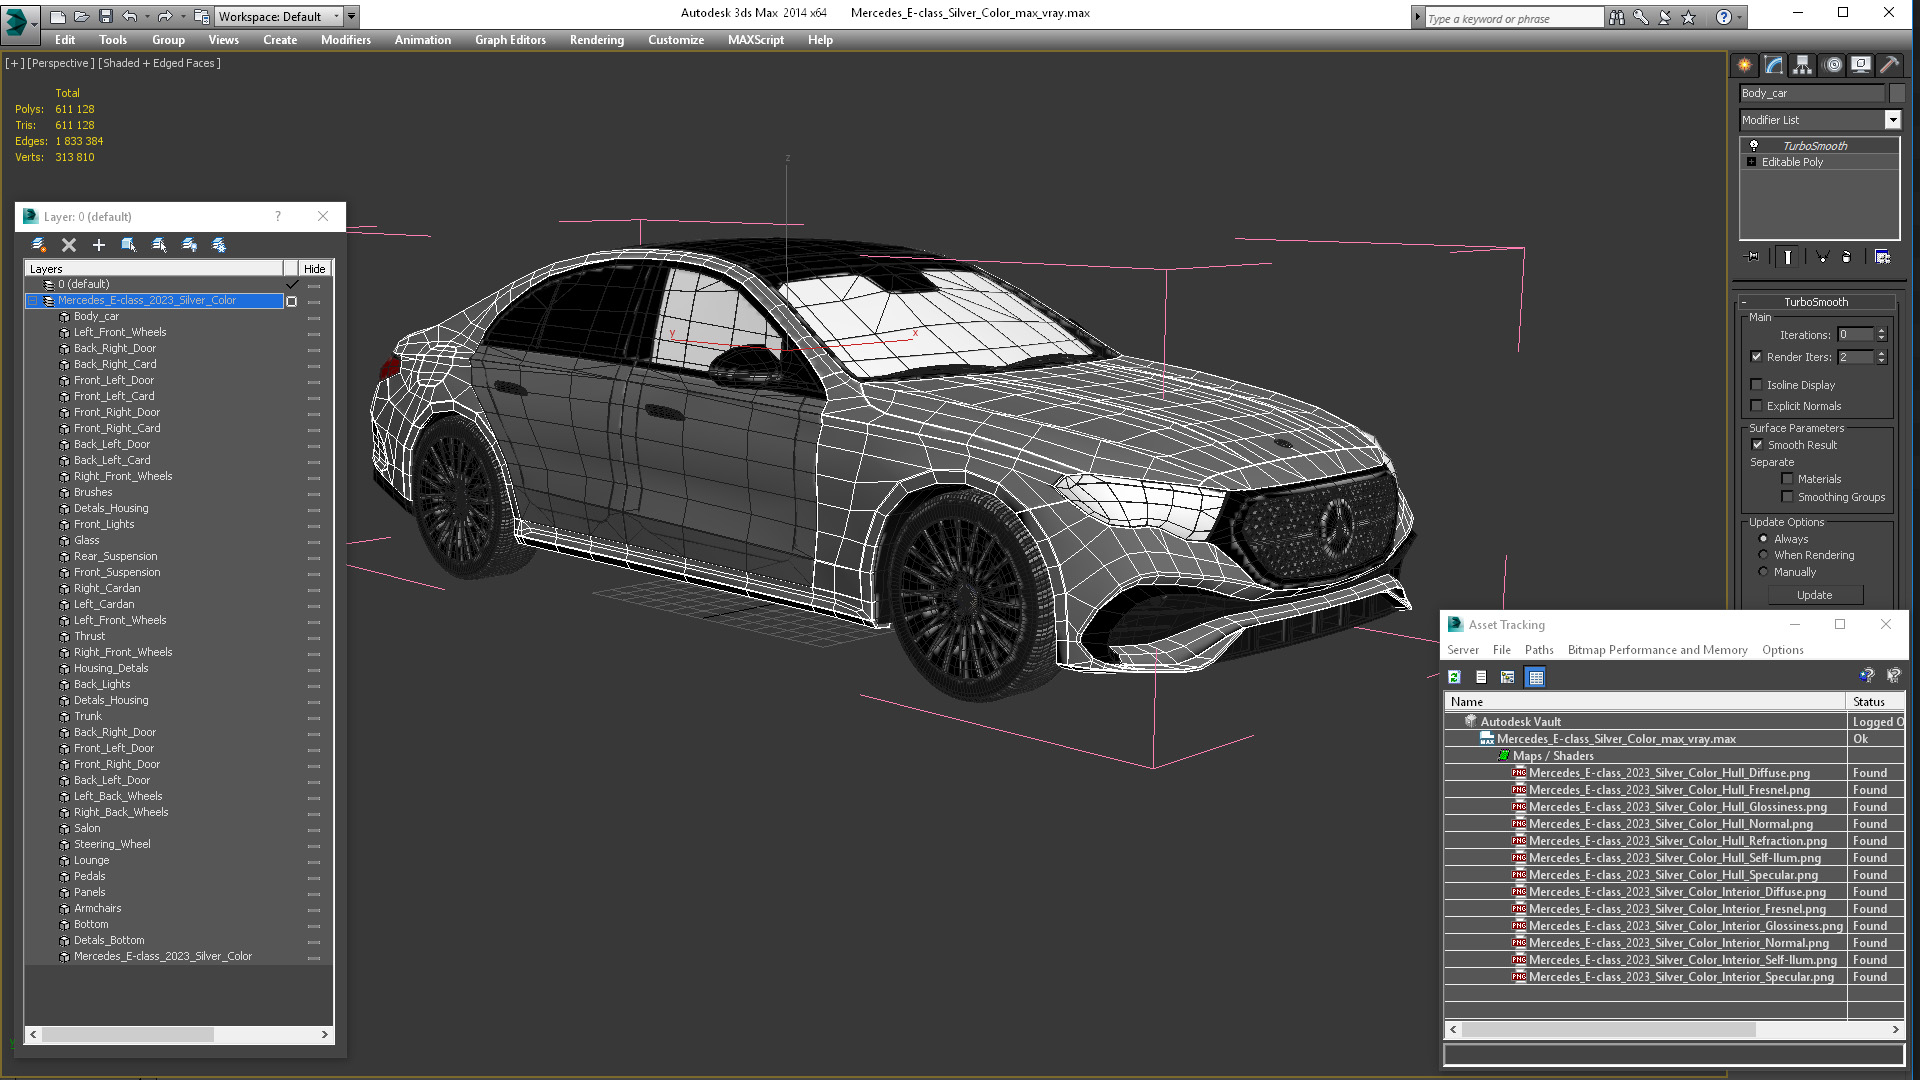
Task: Enable Separate by Smoothing Groups checkbox
Action: [1788, 497]
